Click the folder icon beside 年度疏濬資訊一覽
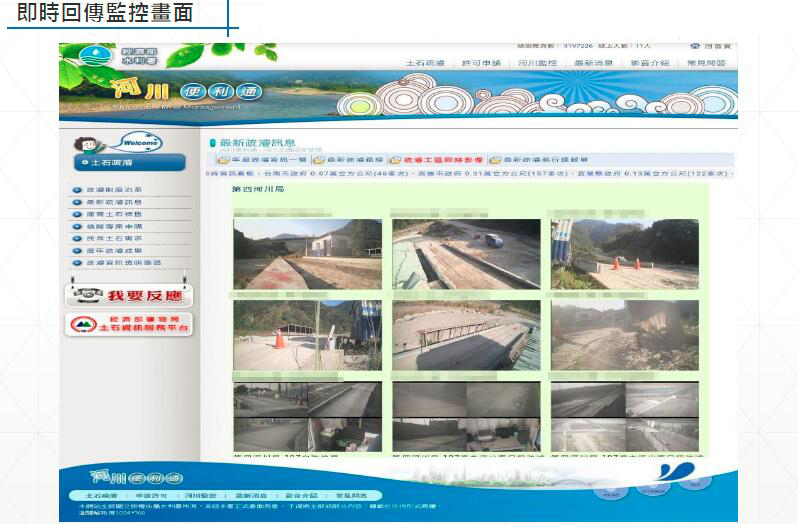Screen dimensions: 798x524 (223, 160)
